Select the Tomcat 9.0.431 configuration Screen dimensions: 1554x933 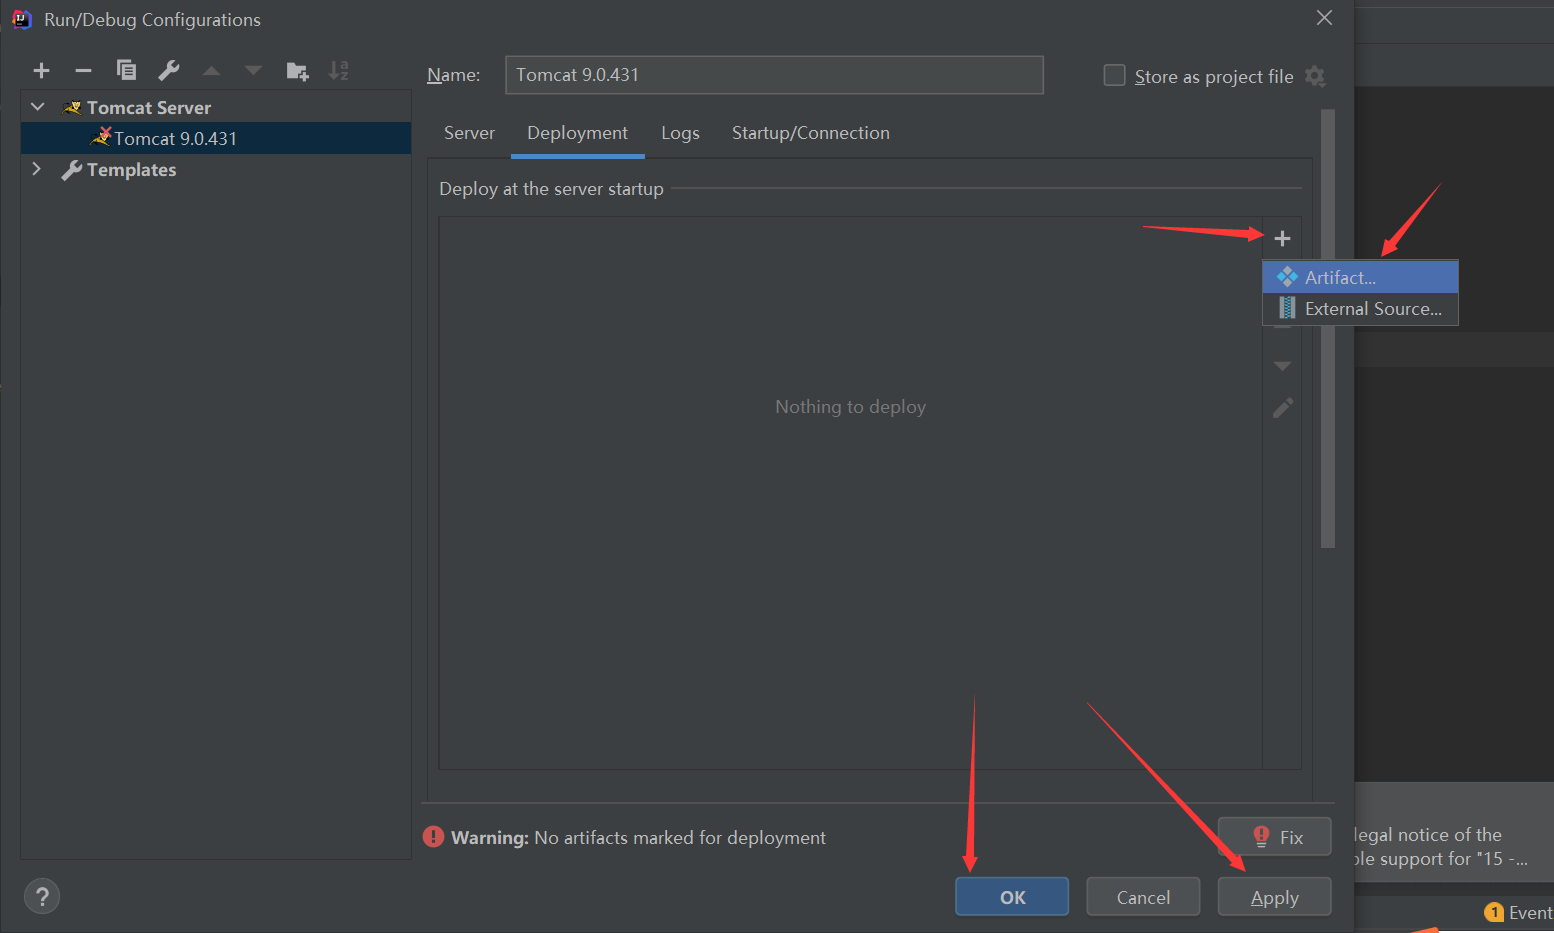(x=216, y=138)
